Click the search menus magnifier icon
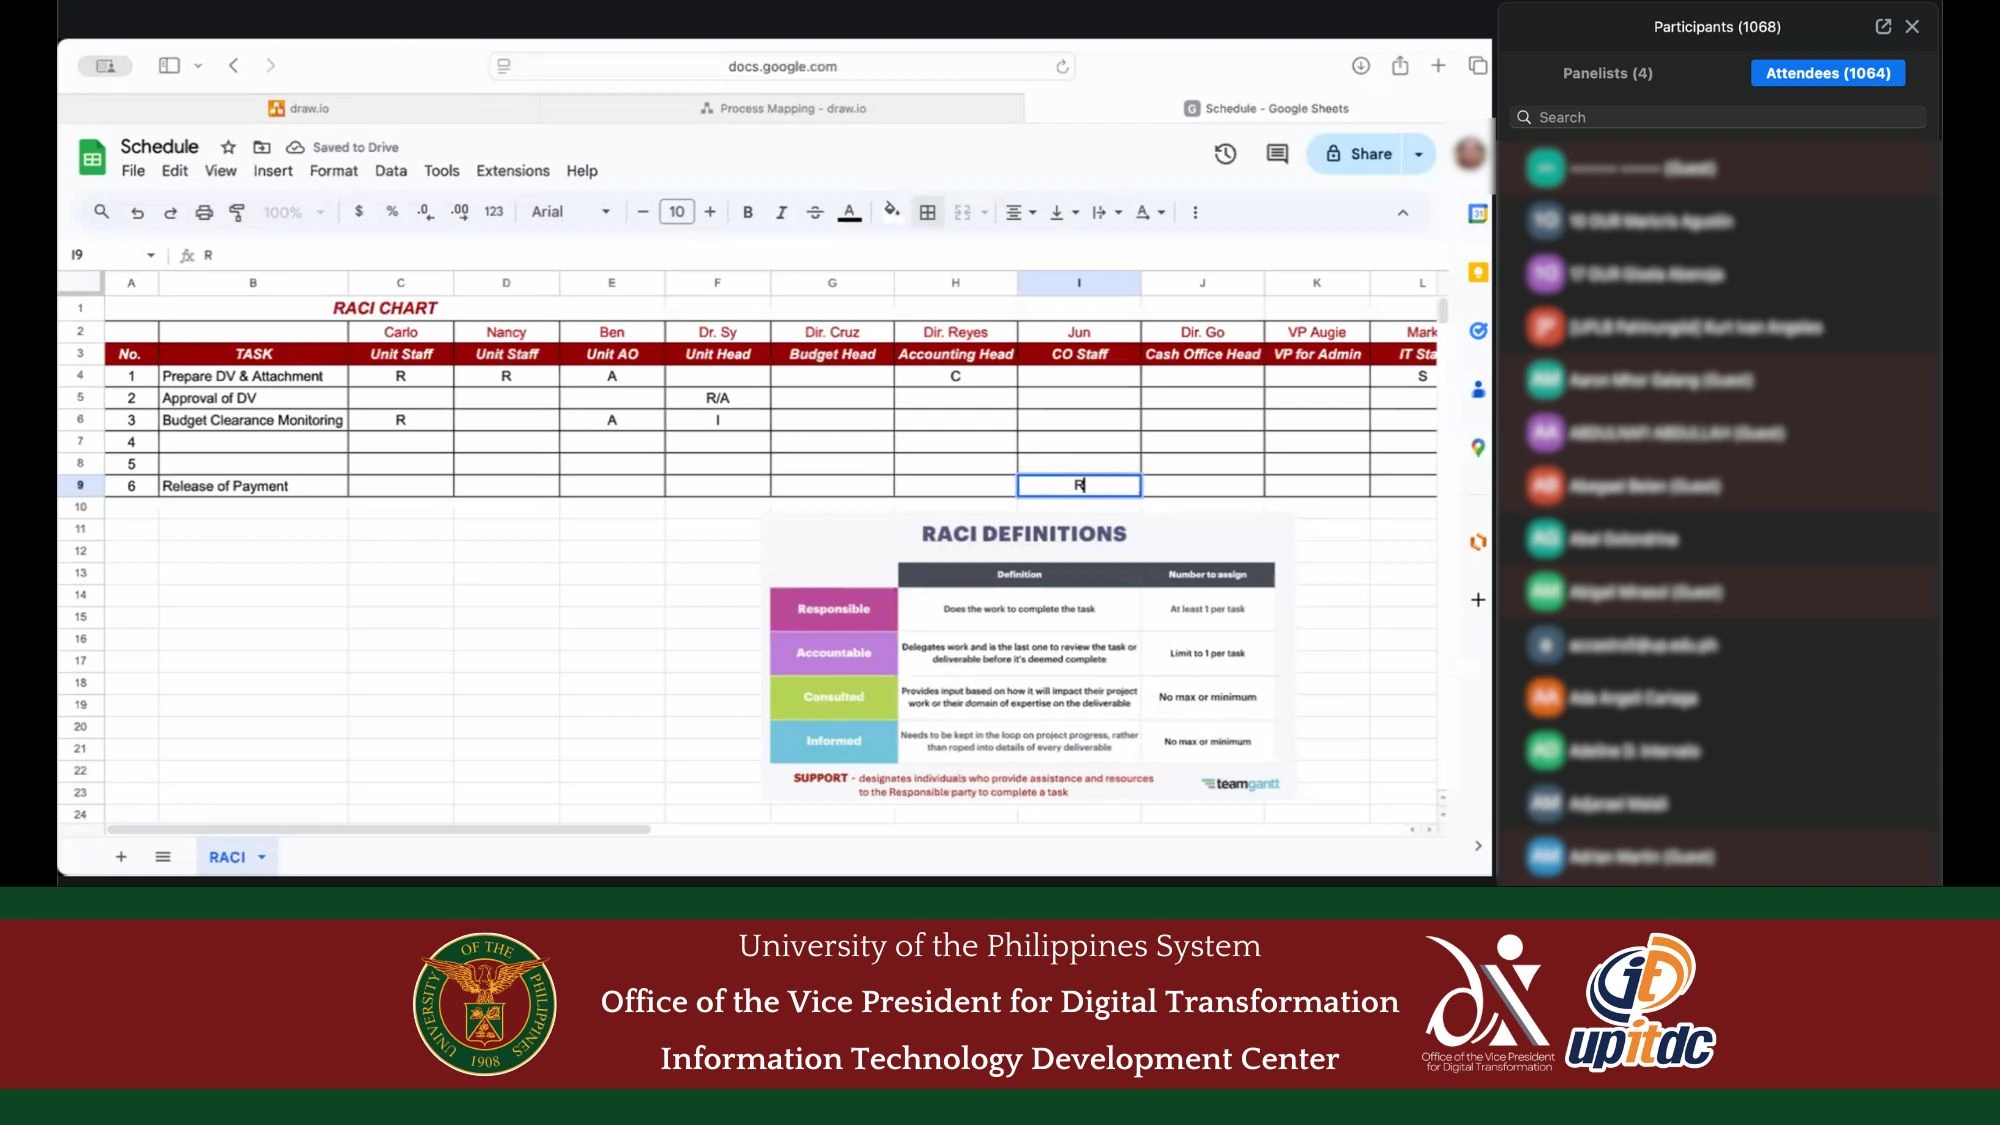 click(x=101, y=212)
